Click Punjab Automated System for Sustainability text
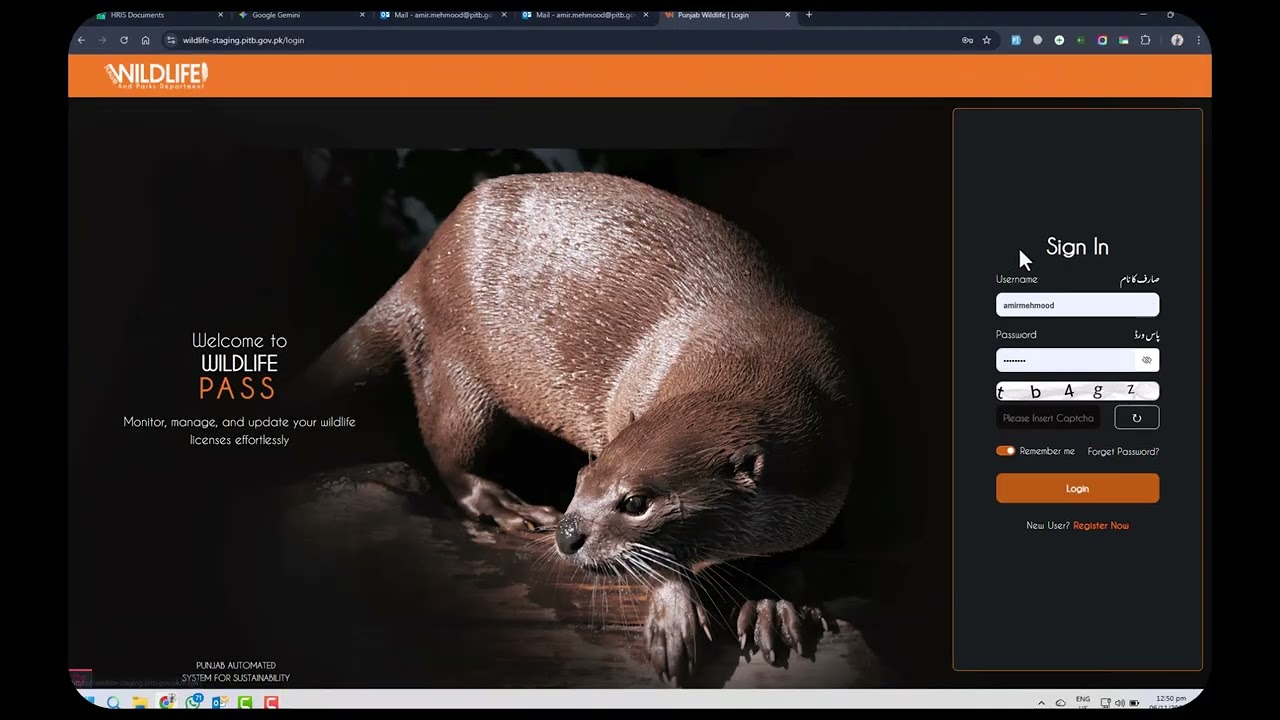 236,672
